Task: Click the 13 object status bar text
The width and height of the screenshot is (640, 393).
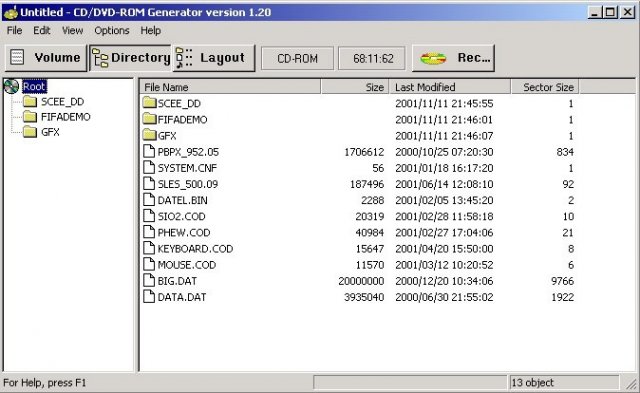Action: pos(532,383)
